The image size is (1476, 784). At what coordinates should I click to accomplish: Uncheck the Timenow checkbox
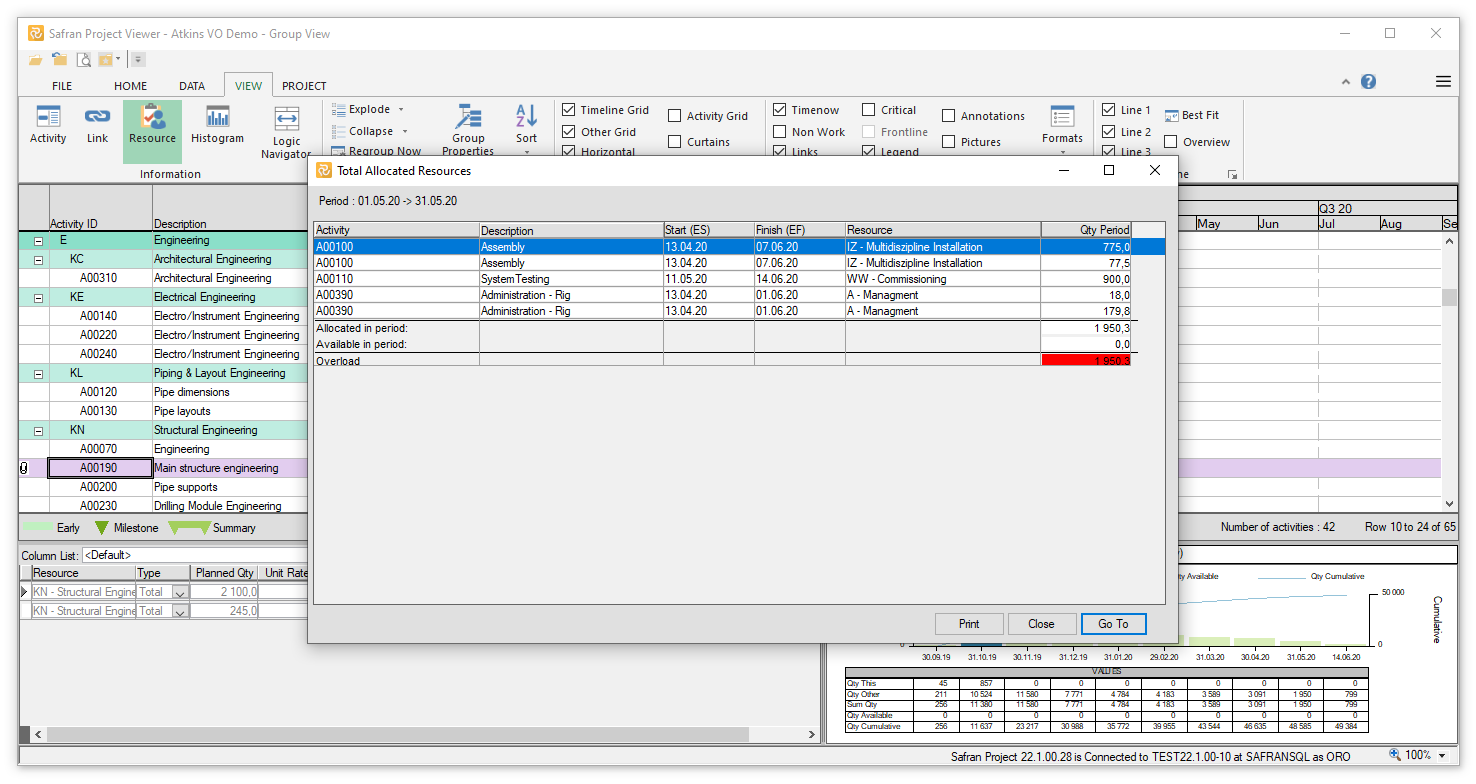[780, 110]
